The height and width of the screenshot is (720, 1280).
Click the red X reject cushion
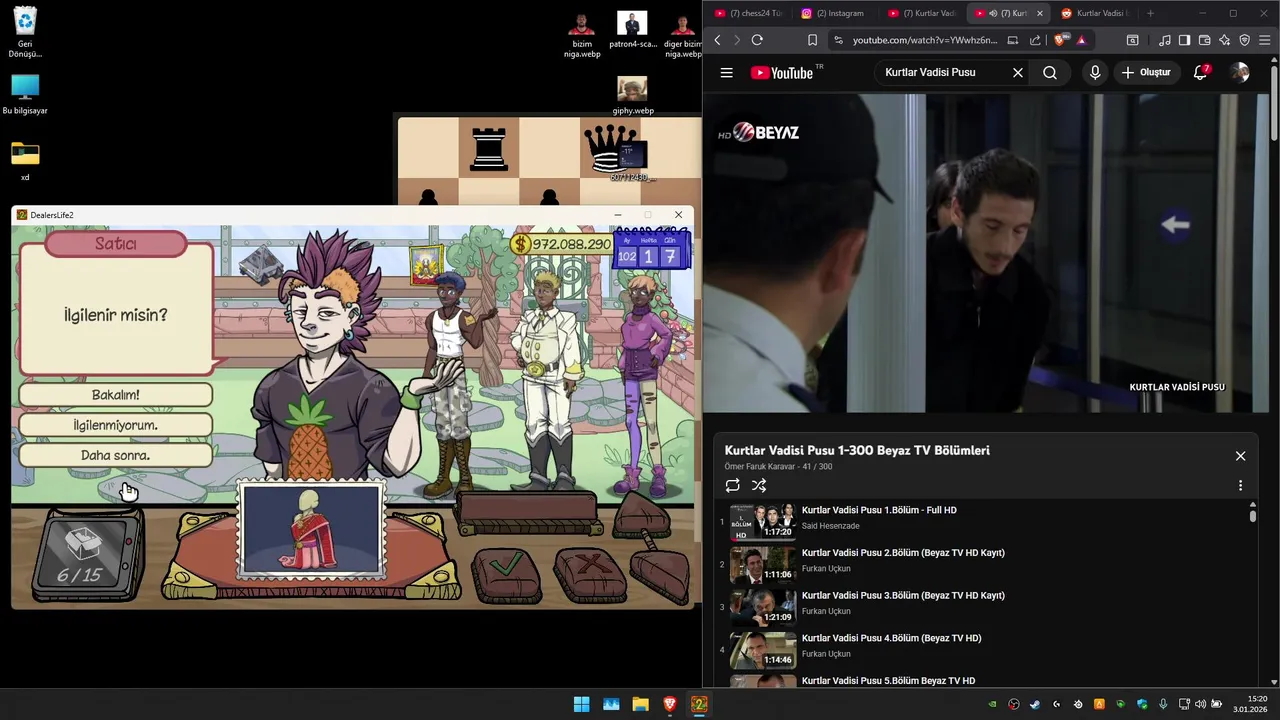click(590, 573)
